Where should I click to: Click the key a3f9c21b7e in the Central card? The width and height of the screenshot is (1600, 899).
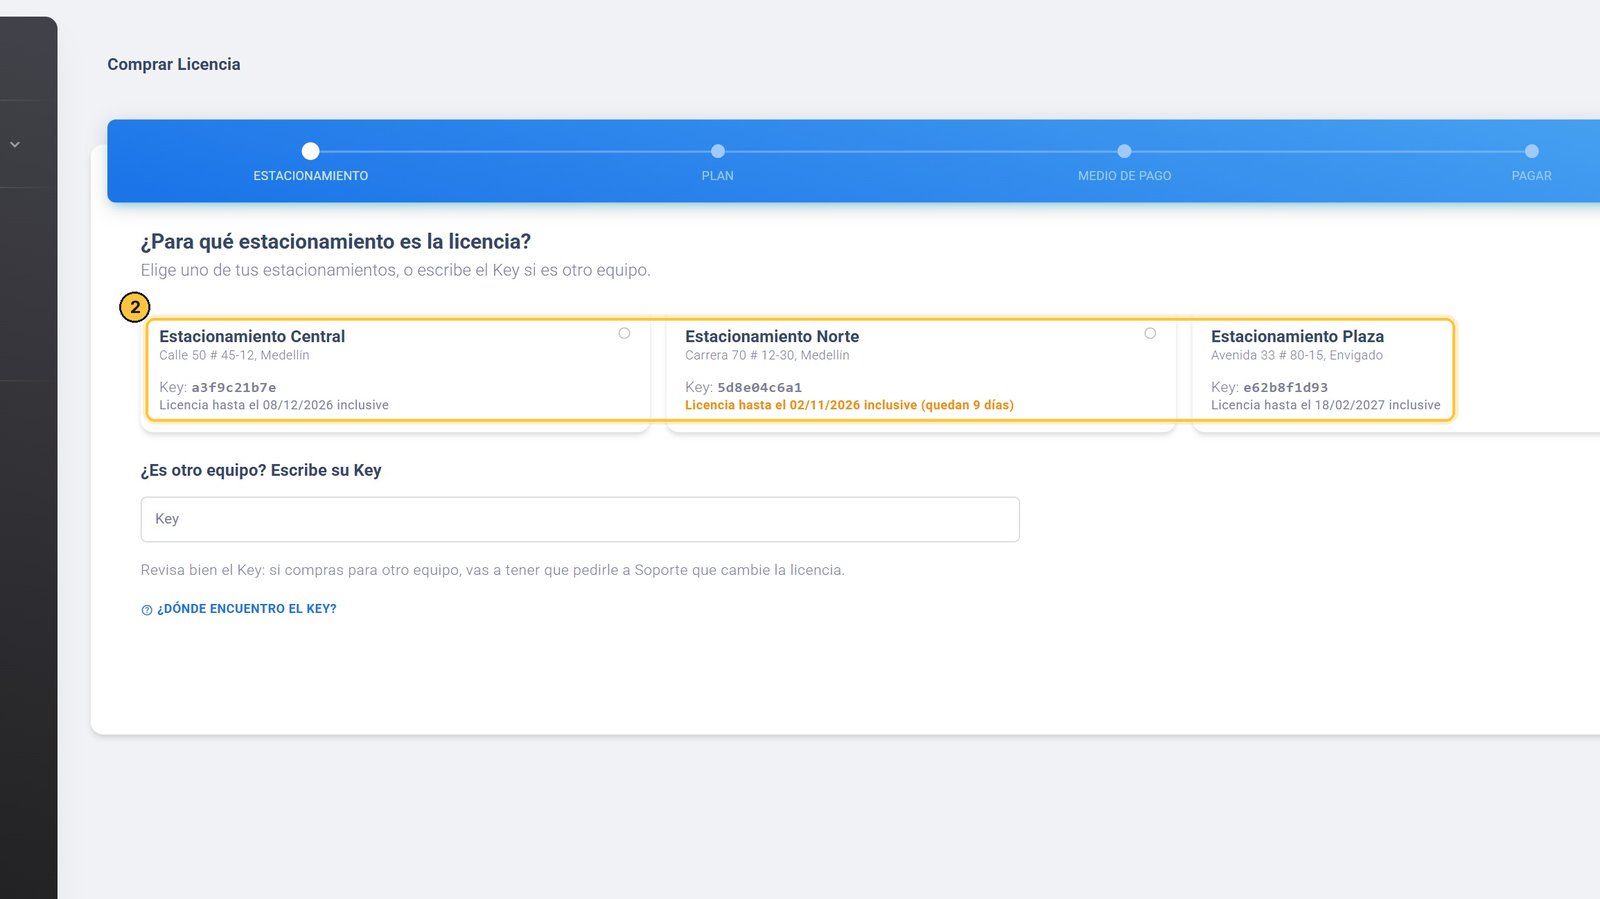pyautogui.click(x=234, y=387)
